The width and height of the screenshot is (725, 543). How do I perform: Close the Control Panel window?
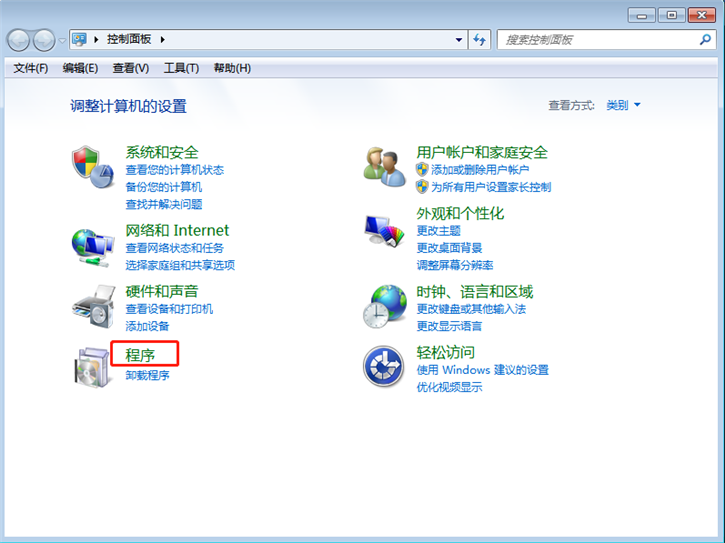tap(701, 15)
